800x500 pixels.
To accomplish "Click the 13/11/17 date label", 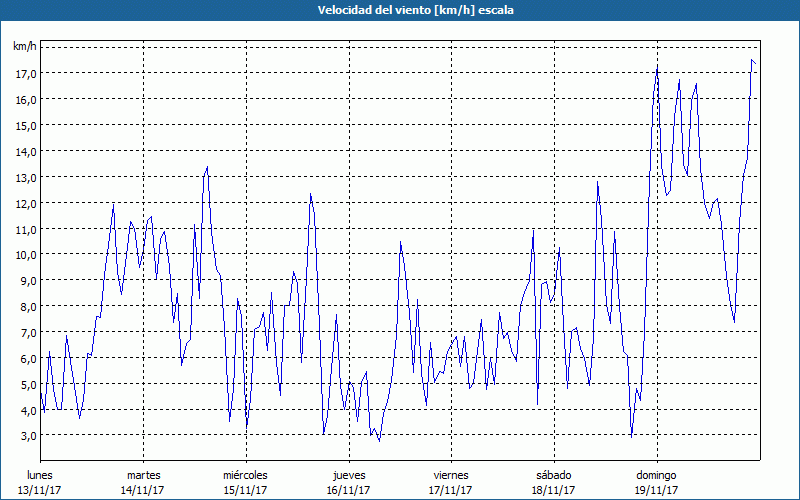I will point(40,490).
